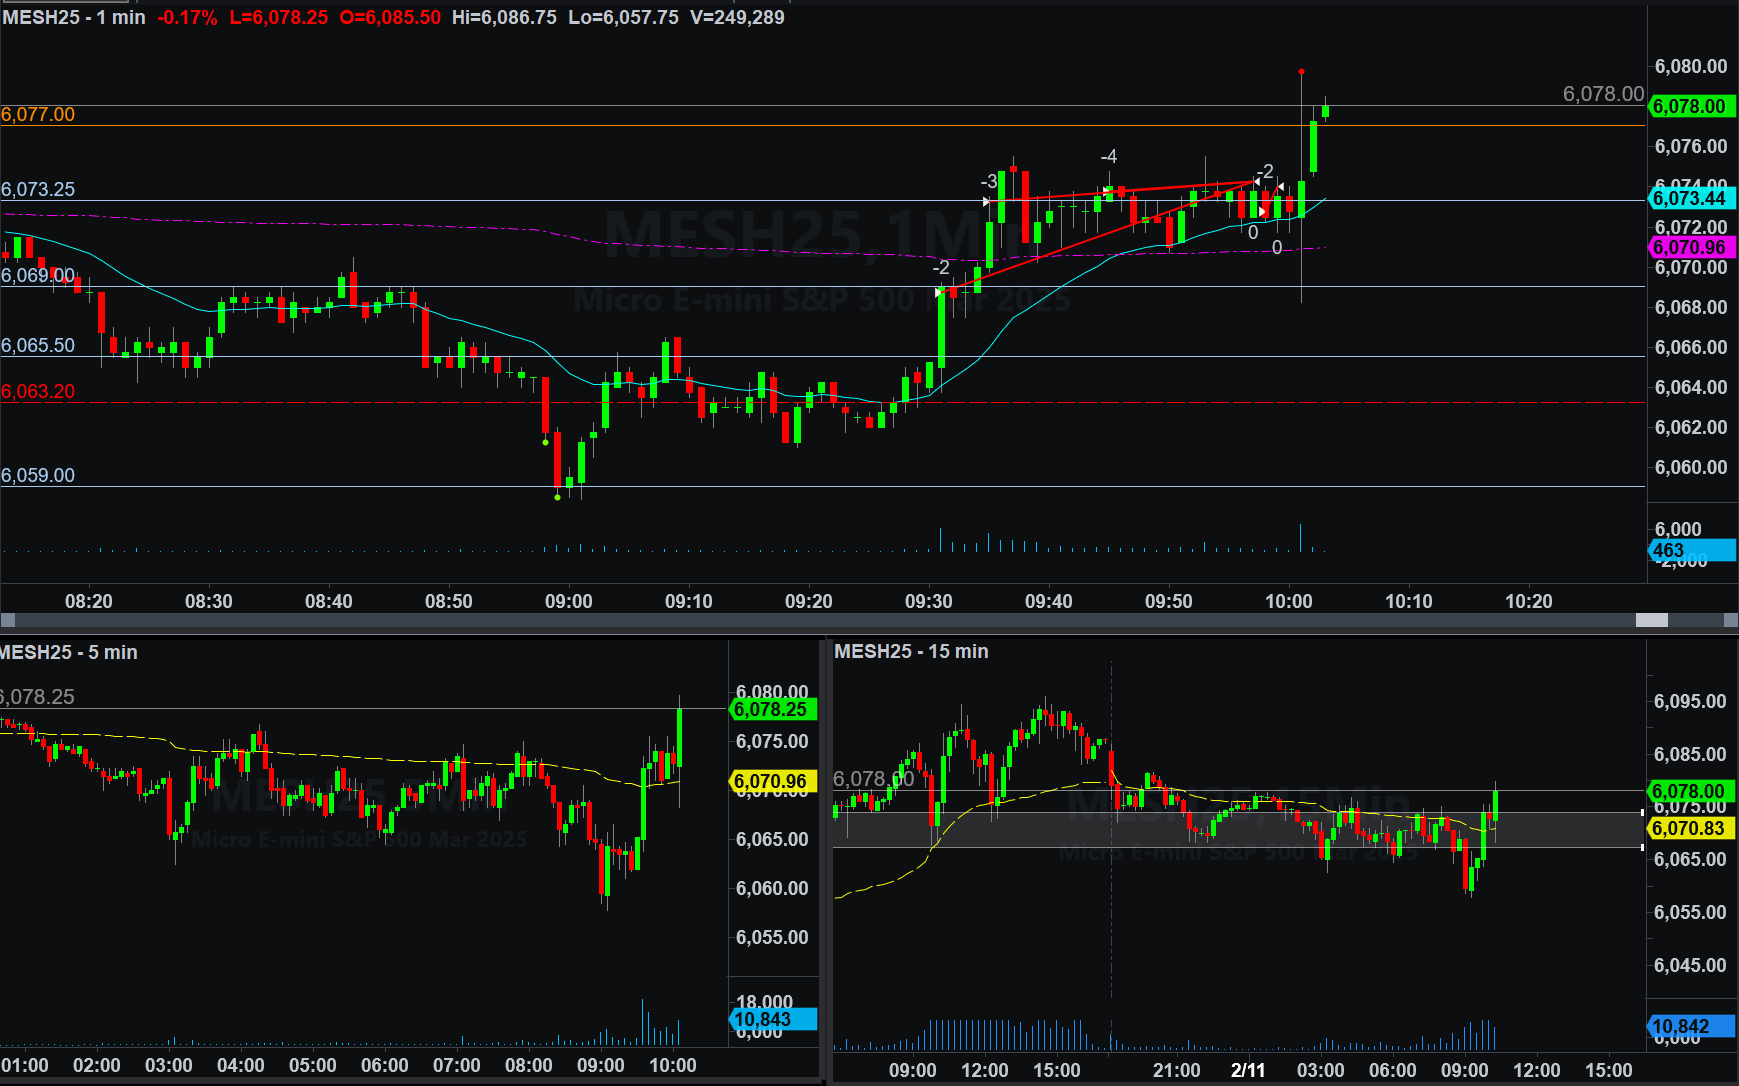1739x1086 pixels.
Task: Click the green dot marker at the 09:00 low
Action: (557, 496)
